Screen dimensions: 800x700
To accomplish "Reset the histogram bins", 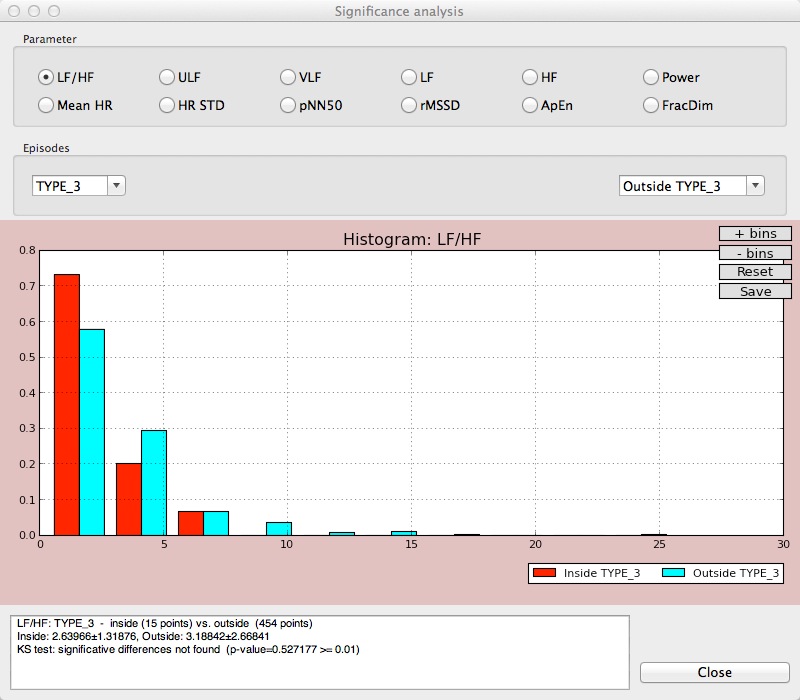I will (x=755, y=272).
